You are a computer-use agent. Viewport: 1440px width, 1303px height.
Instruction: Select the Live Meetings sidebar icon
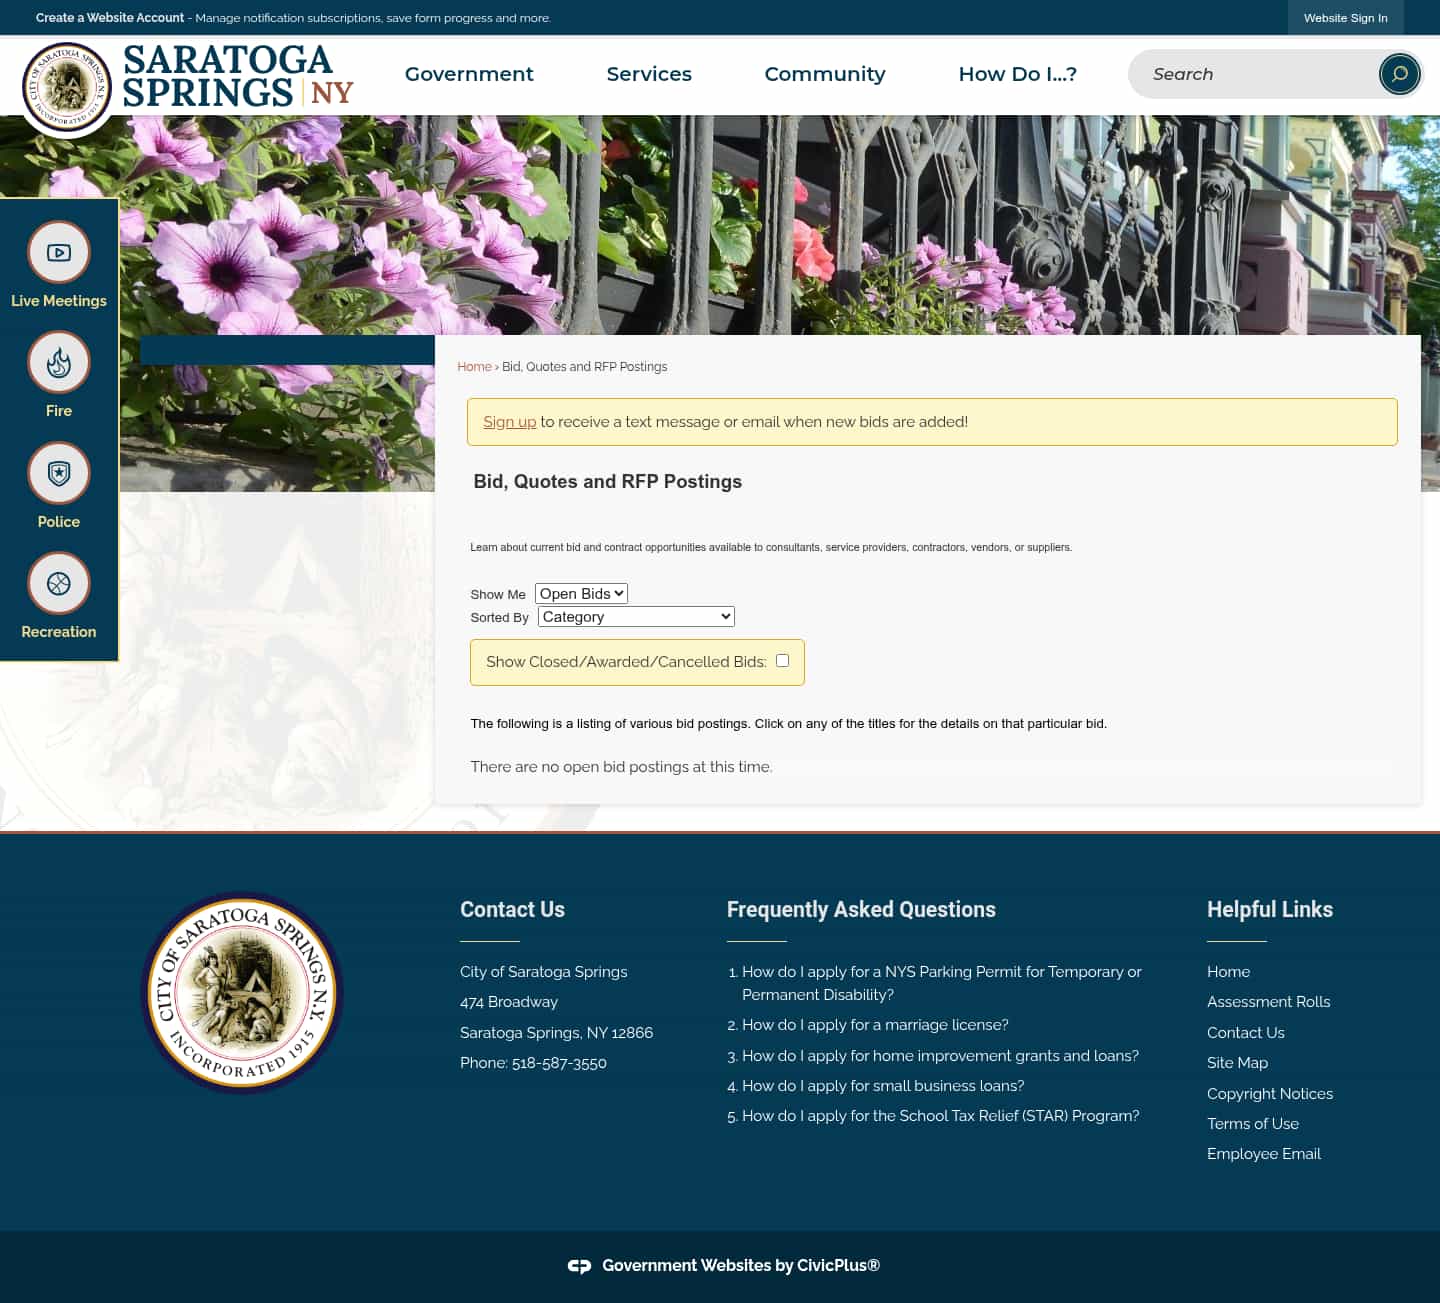[59, 252]
